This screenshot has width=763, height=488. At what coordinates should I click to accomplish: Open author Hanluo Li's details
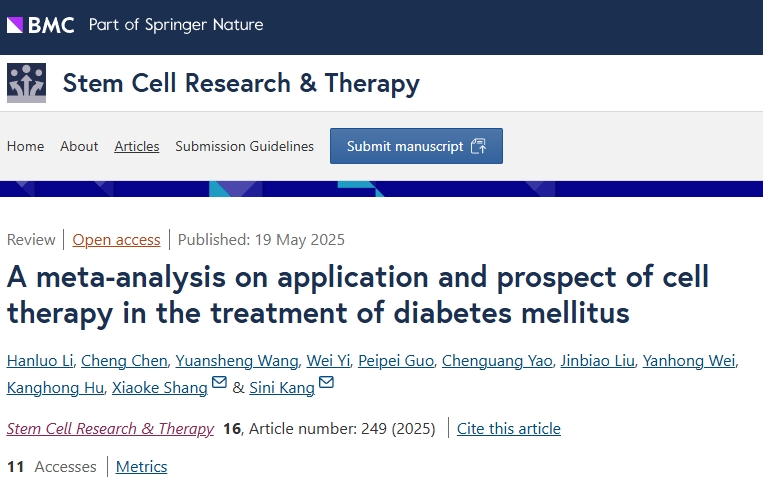(x=38, y=361)
